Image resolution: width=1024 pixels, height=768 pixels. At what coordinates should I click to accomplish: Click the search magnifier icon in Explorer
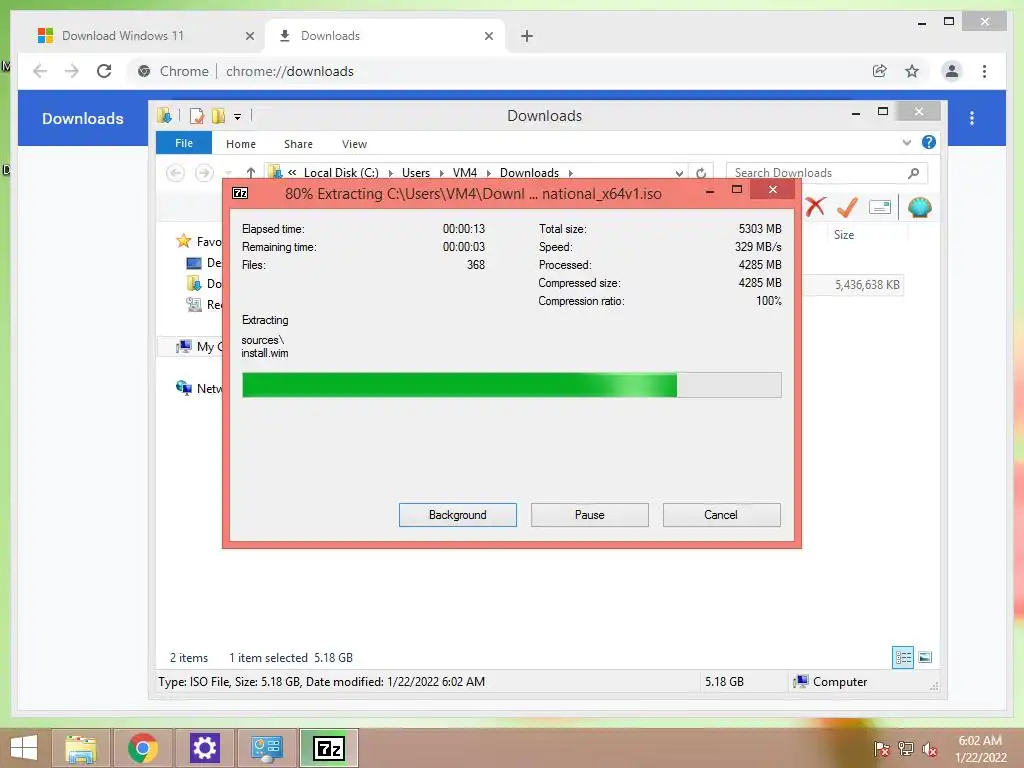914,172
